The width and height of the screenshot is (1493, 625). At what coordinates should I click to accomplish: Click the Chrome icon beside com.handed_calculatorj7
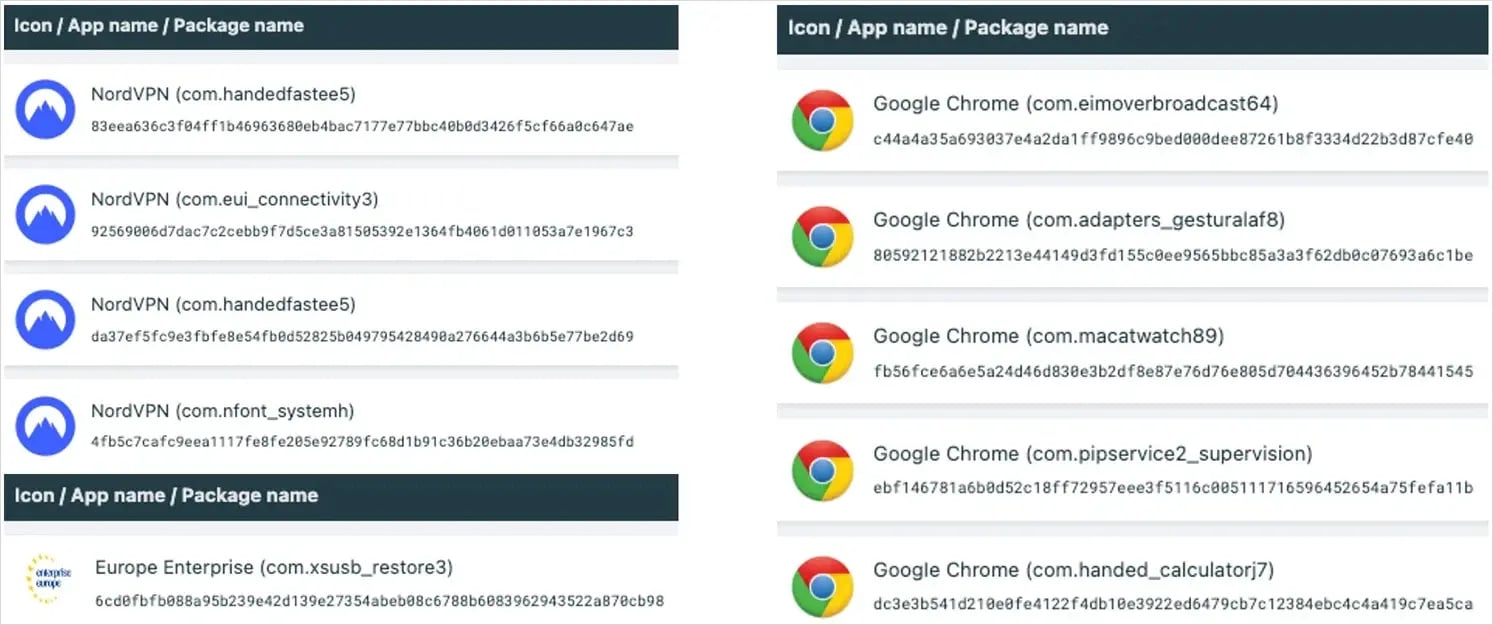point(822,586)
